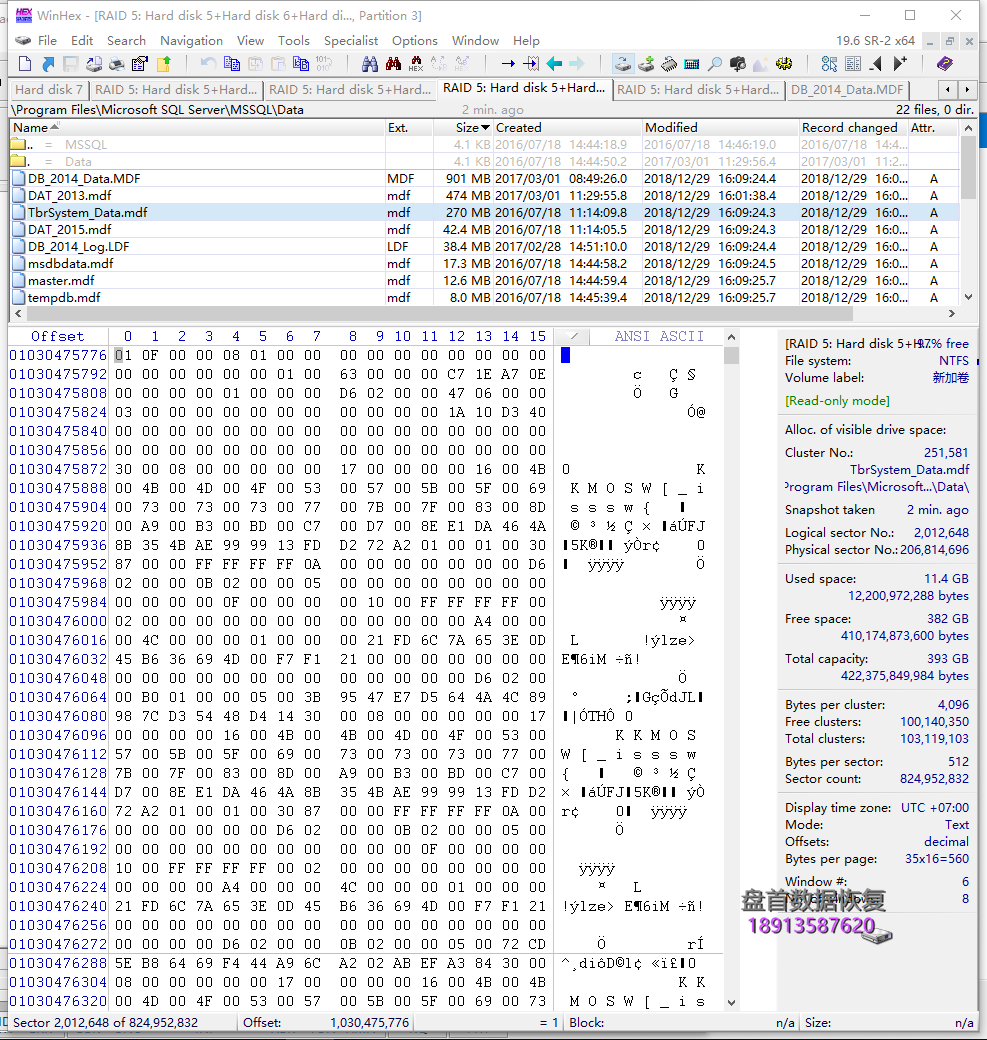Sort by the Ext. column header
Screen dimensions: 987x1040
click(x=409, y=127)
